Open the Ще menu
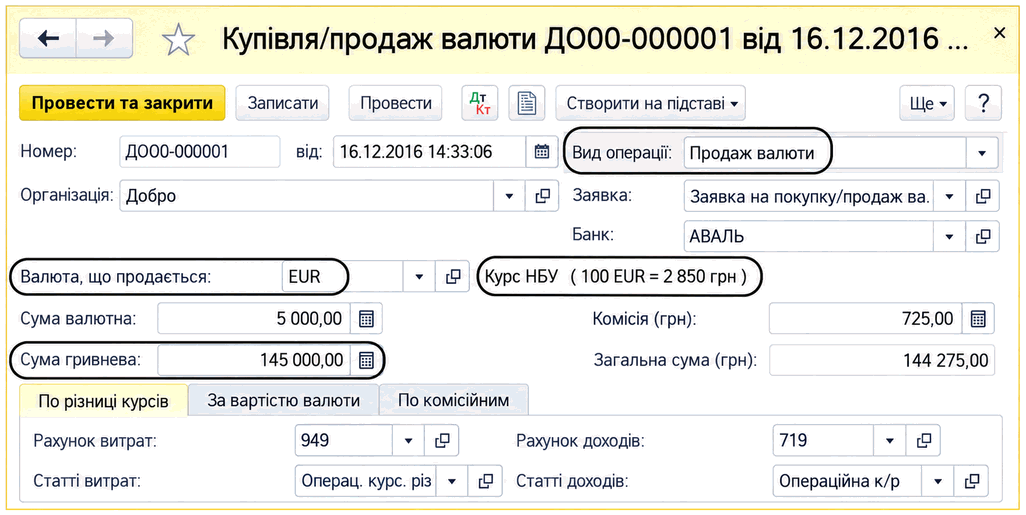The height and width of the screenshot is (515, 1026). point(927,103)
